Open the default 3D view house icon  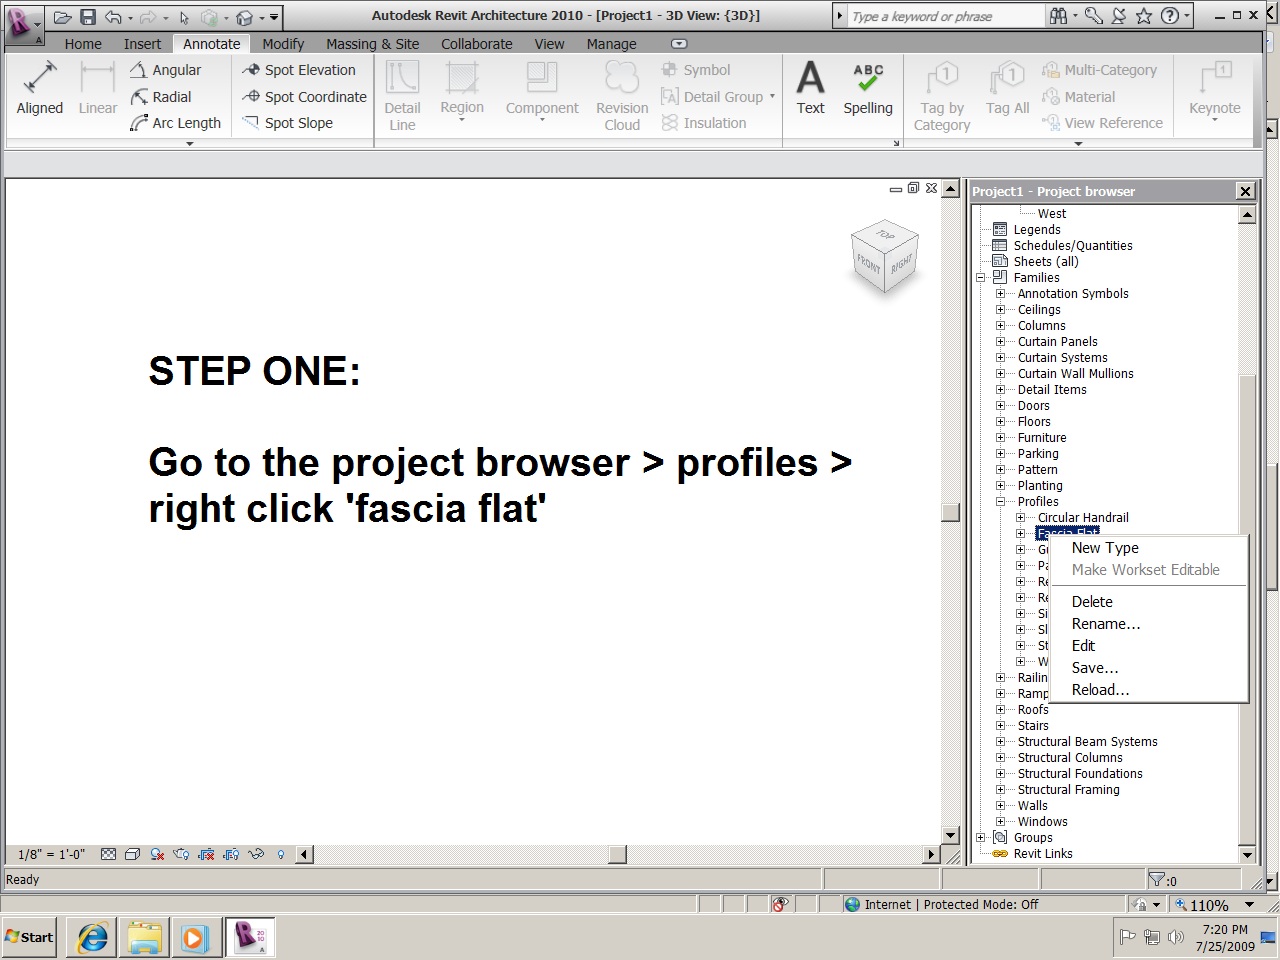pos(244,18)
